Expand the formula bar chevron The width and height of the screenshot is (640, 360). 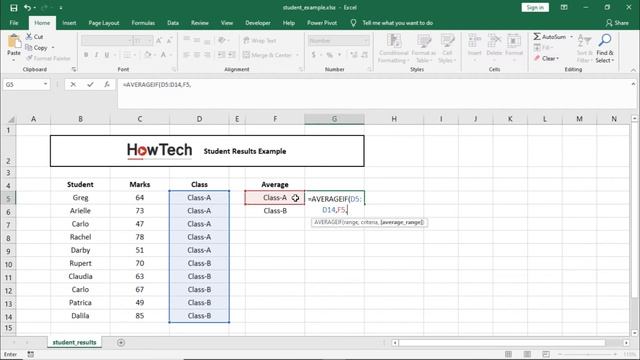pyautogui.click(x=633, y=84)
